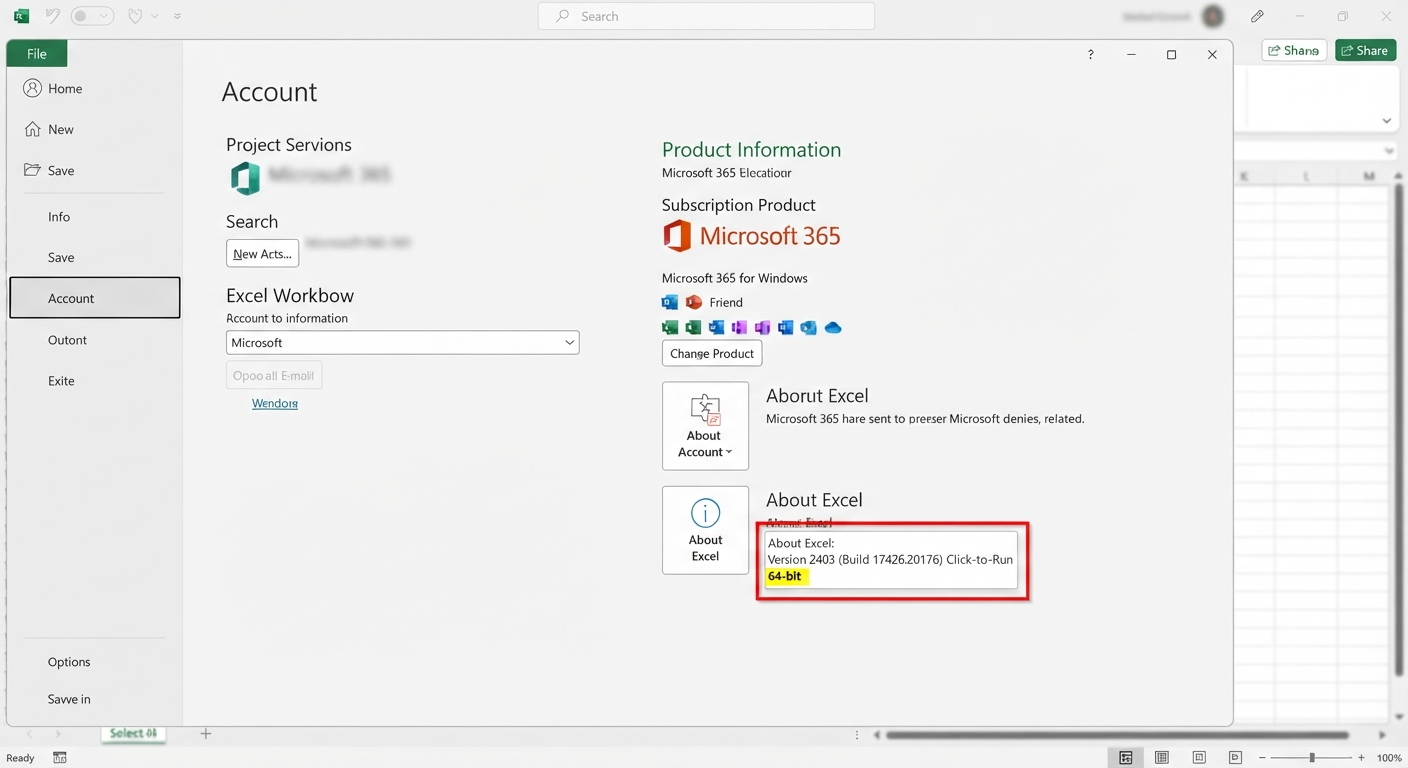Click the Version 2403 build text
1408x768 pixels.
coord(890,560)
